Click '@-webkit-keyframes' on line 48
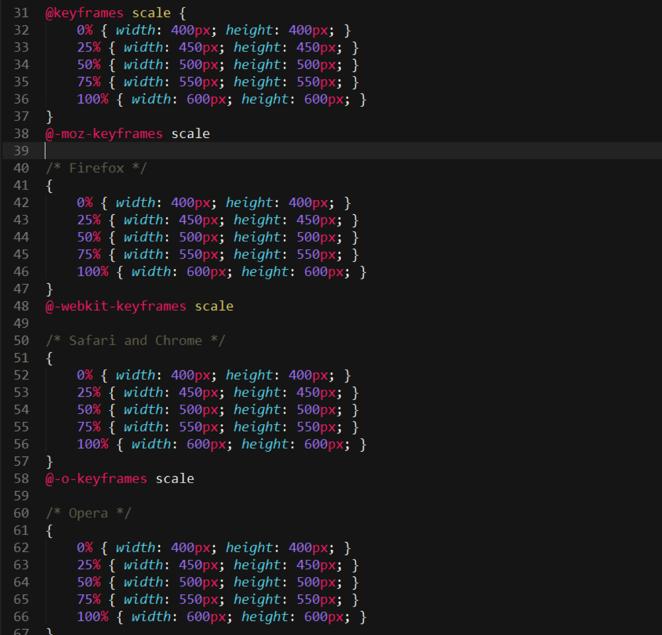The width and height of the screenshot is (662, 635). click(x=116, y=306)
